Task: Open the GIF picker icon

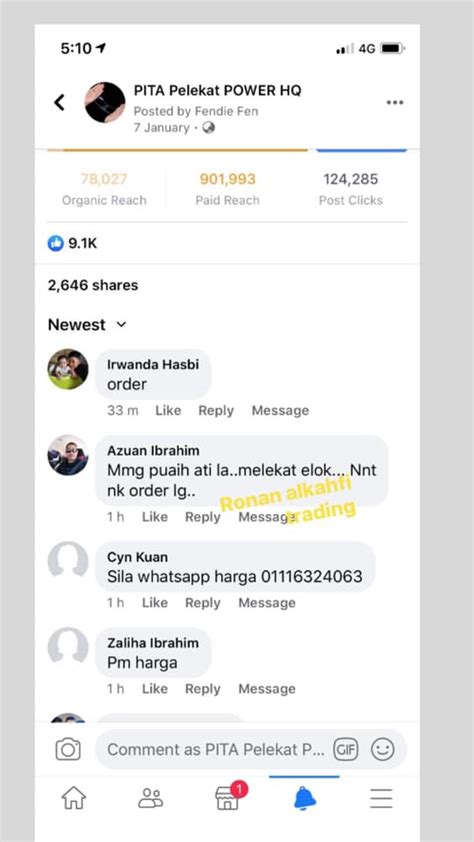Action: point(346,749)
